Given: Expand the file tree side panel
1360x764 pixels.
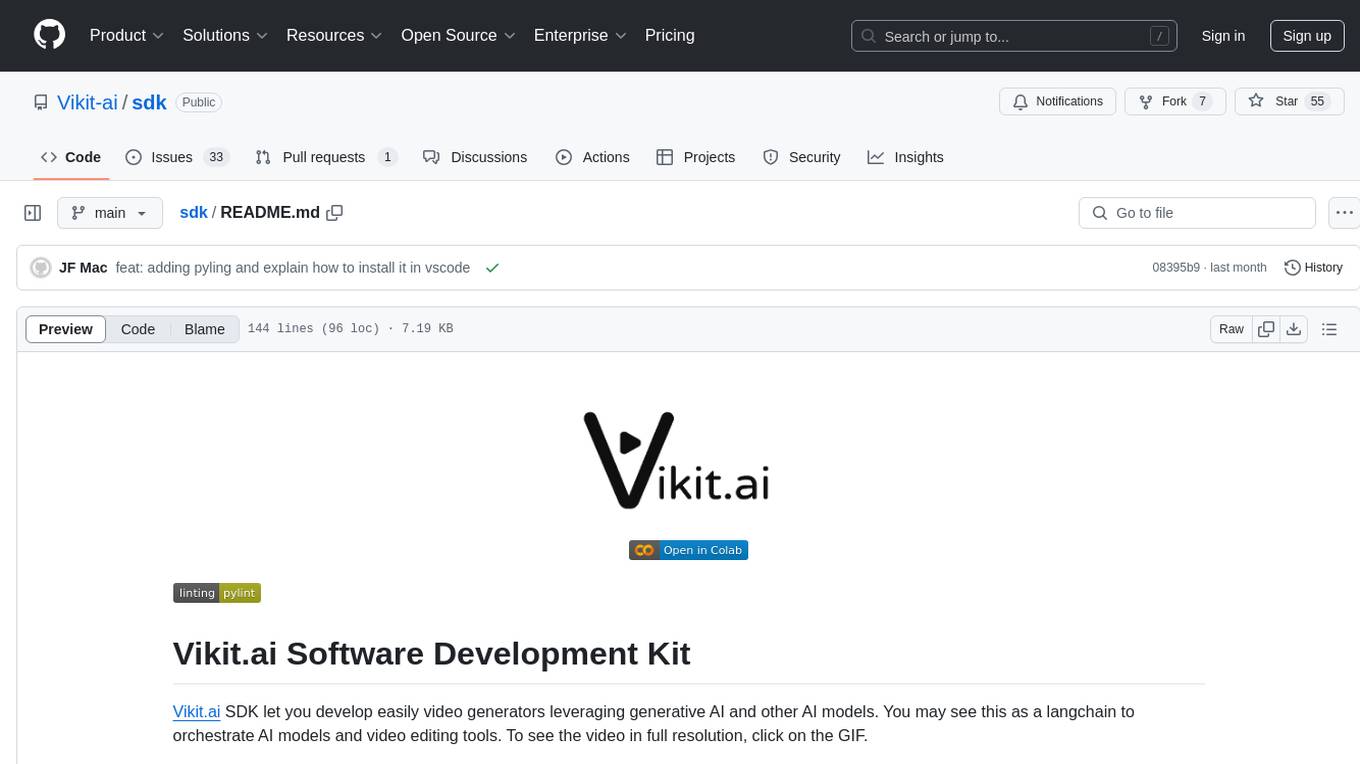Looking at the screenshot, I should pyautogui.click(x=33, y=213).
